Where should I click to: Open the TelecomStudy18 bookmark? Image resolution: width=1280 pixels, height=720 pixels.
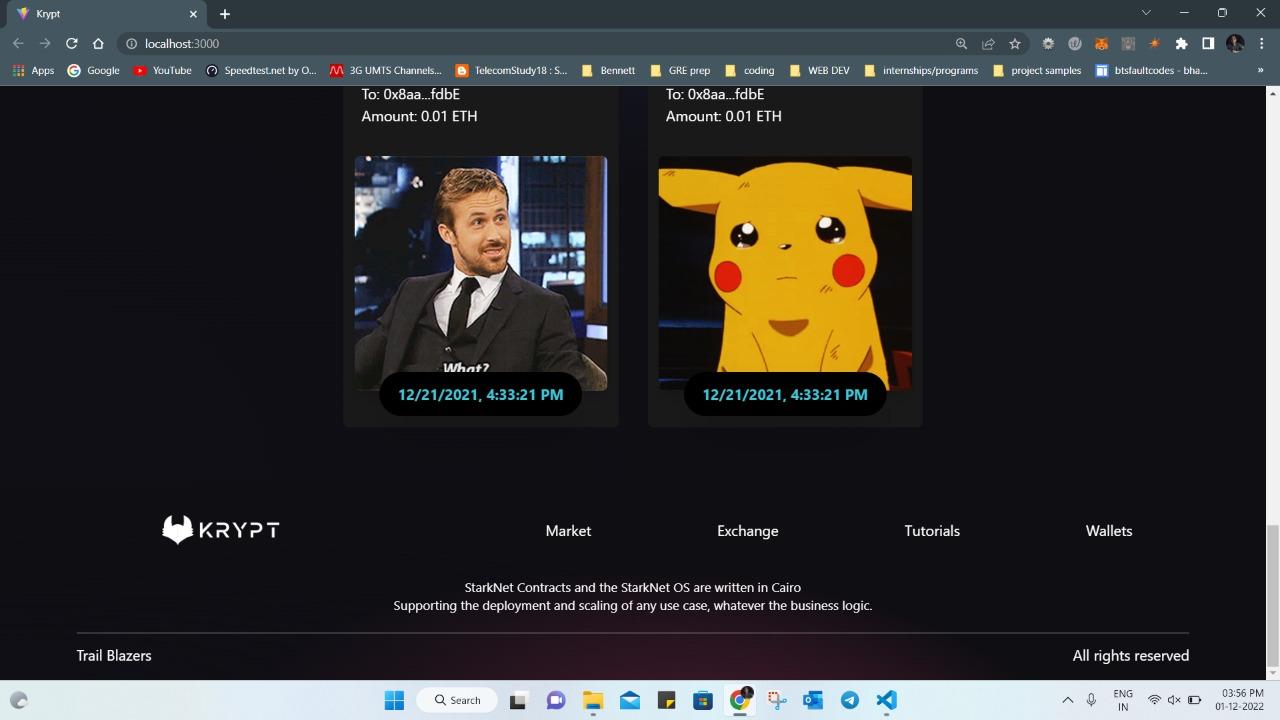pos(511,71)
